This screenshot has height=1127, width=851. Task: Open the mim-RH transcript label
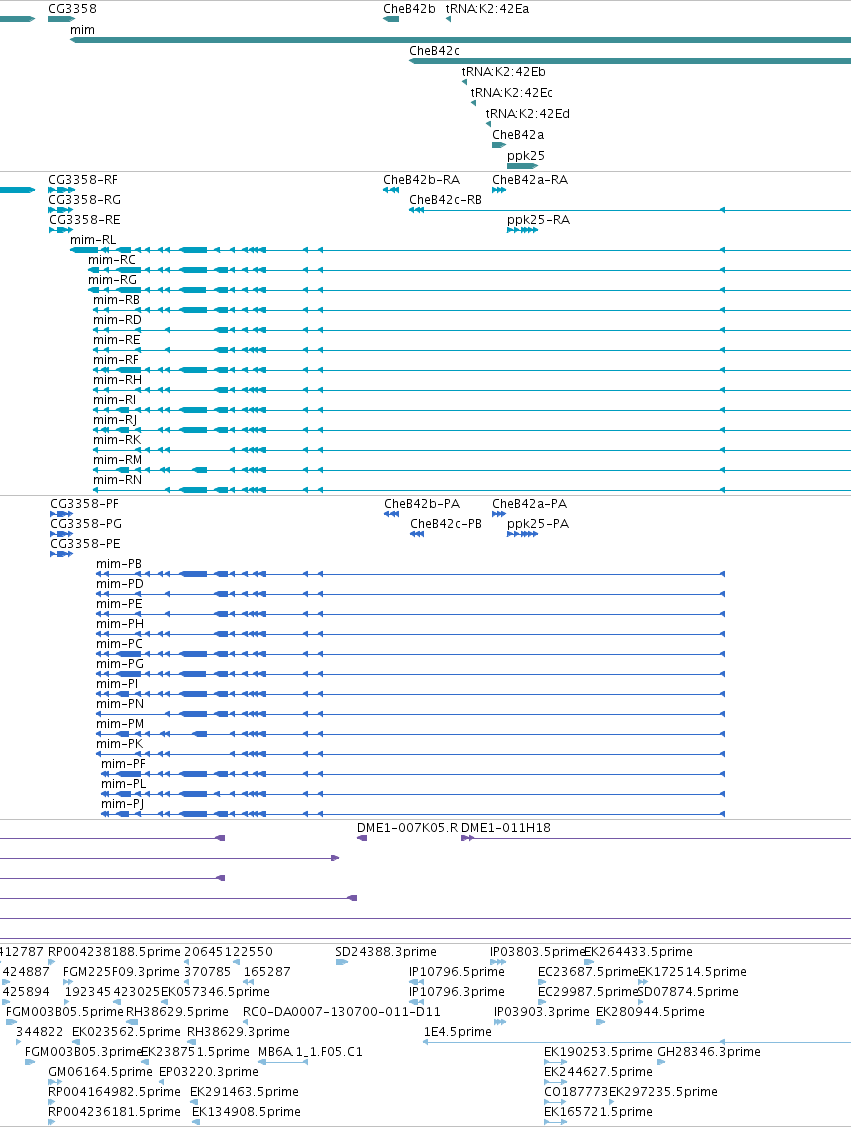pos(117,380)
